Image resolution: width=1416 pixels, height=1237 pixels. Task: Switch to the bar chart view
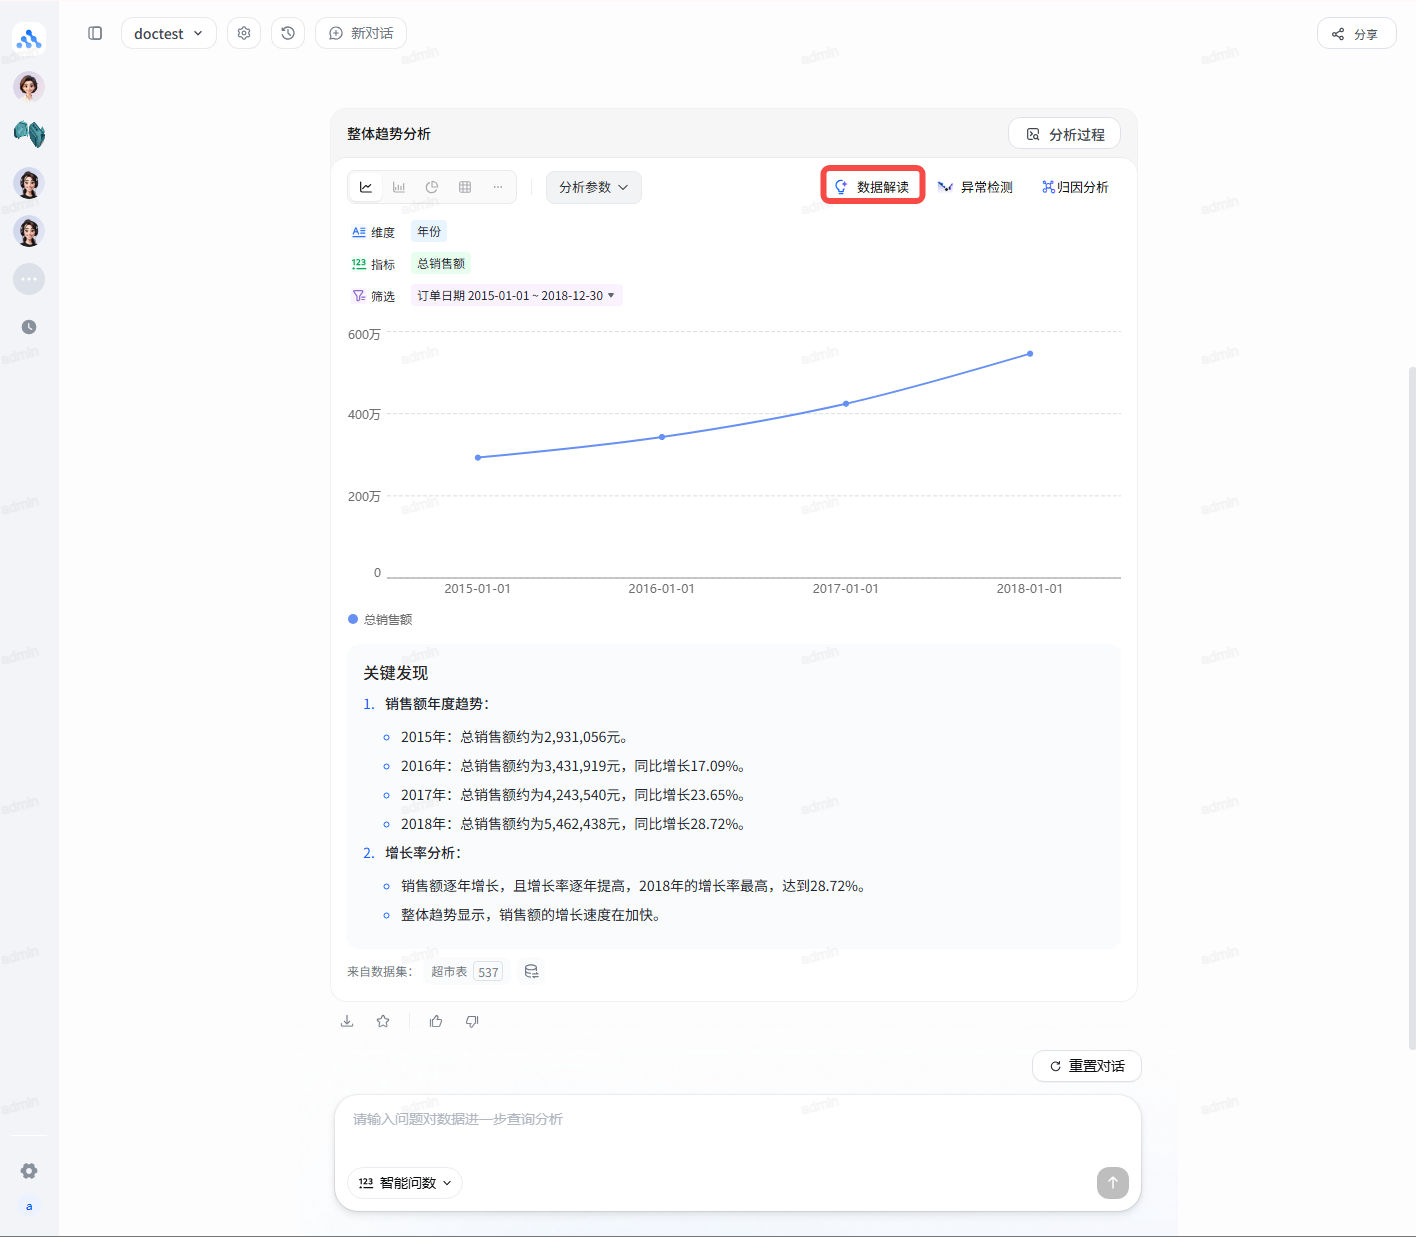pos(399,187)
